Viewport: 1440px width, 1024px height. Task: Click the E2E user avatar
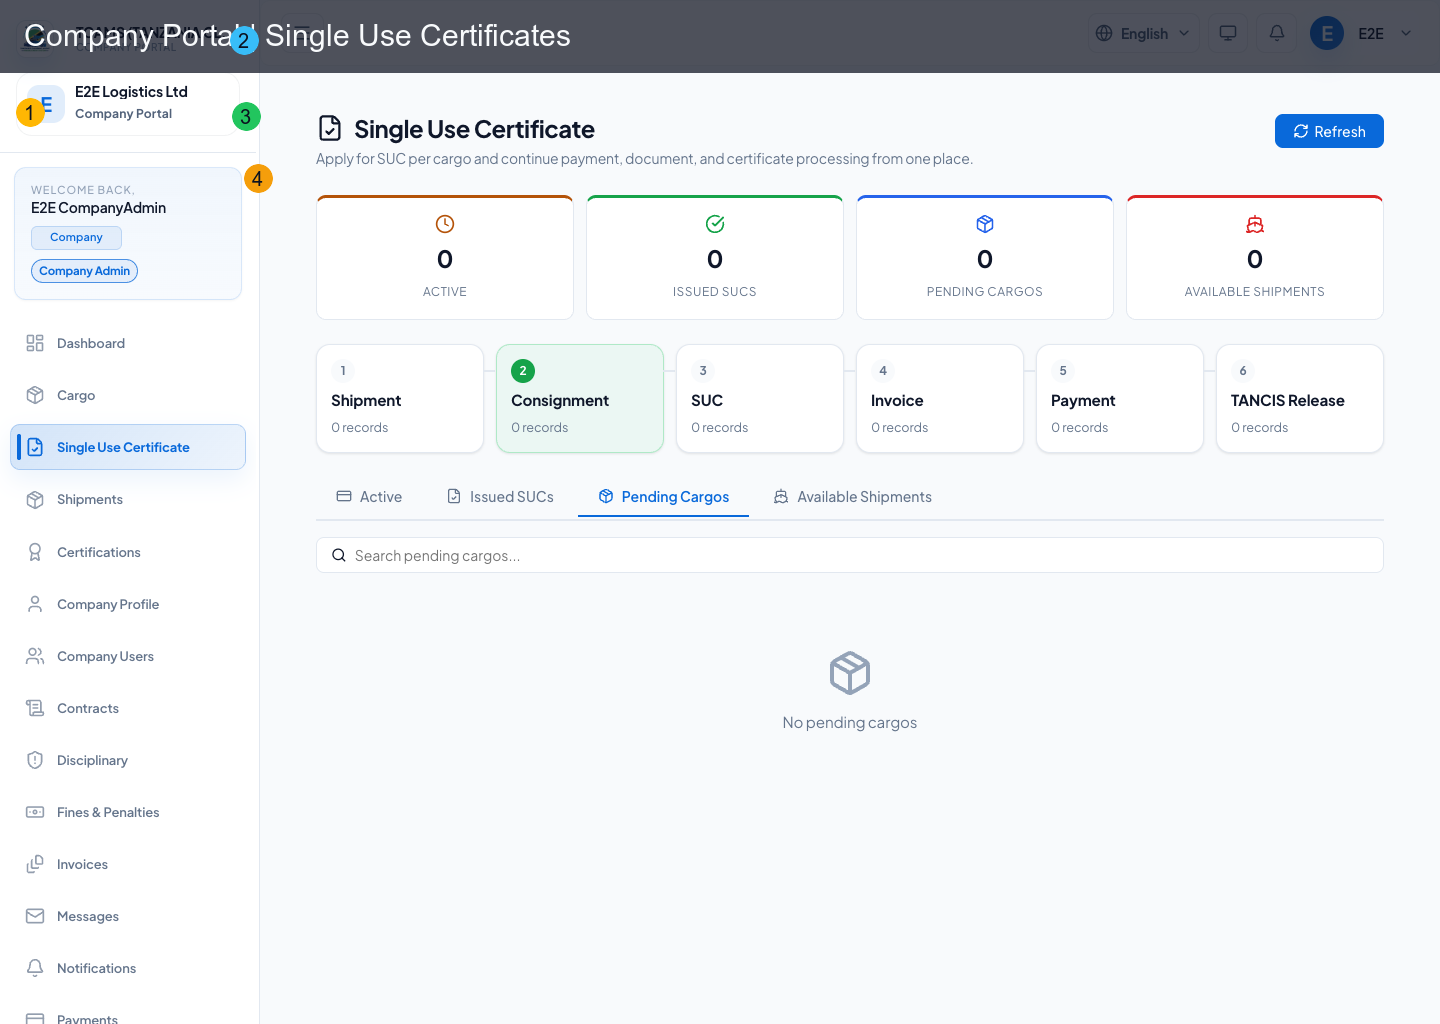click(x=1327, y=33)
